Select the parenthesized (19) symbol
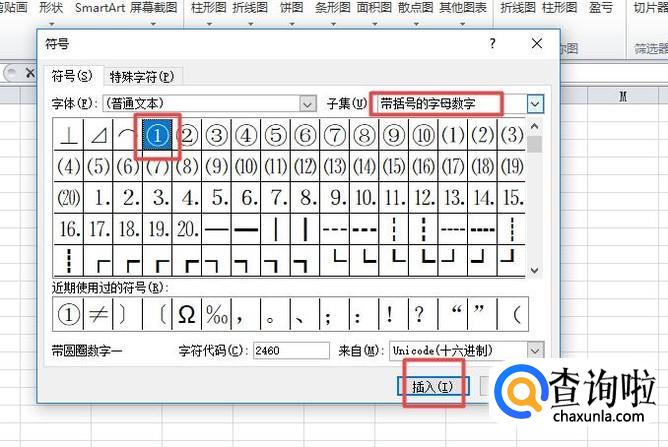668x447 pixels. coord(512,166)
